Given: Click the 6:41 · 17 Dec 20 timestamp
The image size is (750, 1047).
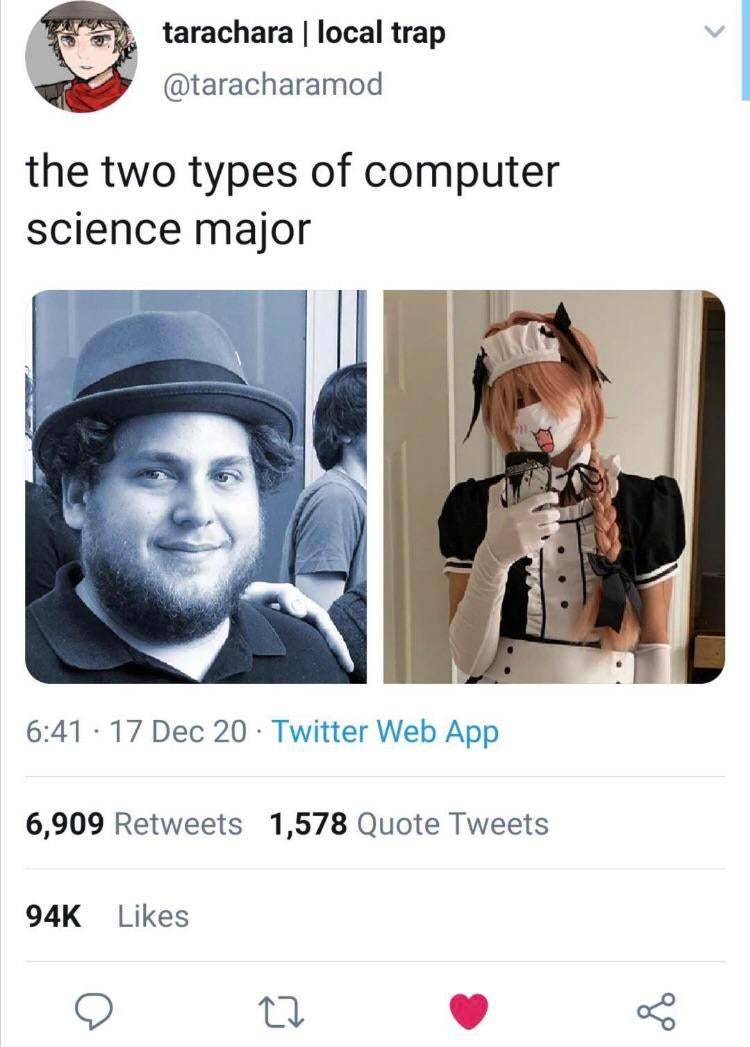Looking at the screenshot, I should pos(136,731).
